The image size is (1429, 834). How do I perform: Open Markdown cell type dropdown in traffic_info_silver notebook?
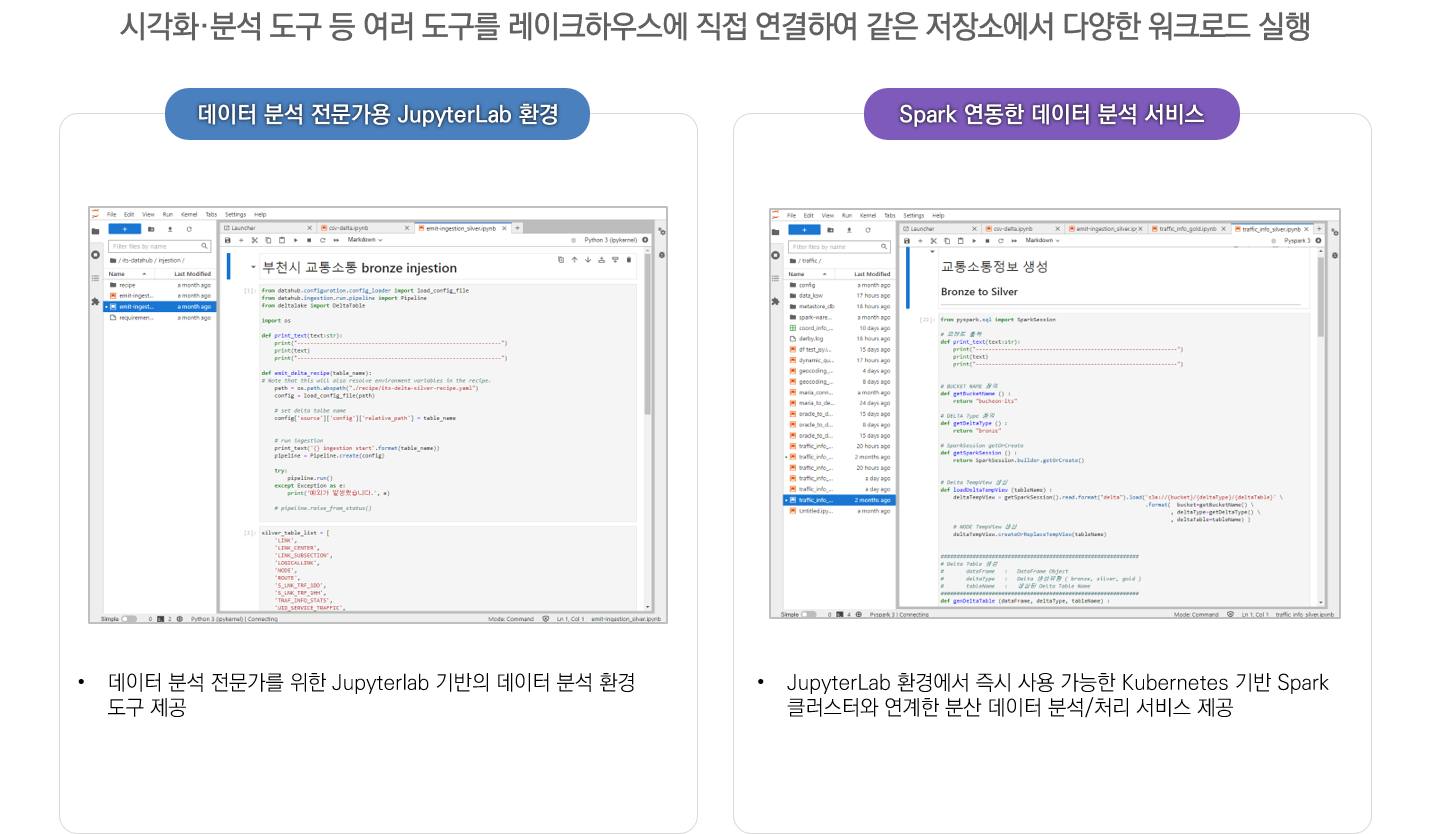point(1044,241)
